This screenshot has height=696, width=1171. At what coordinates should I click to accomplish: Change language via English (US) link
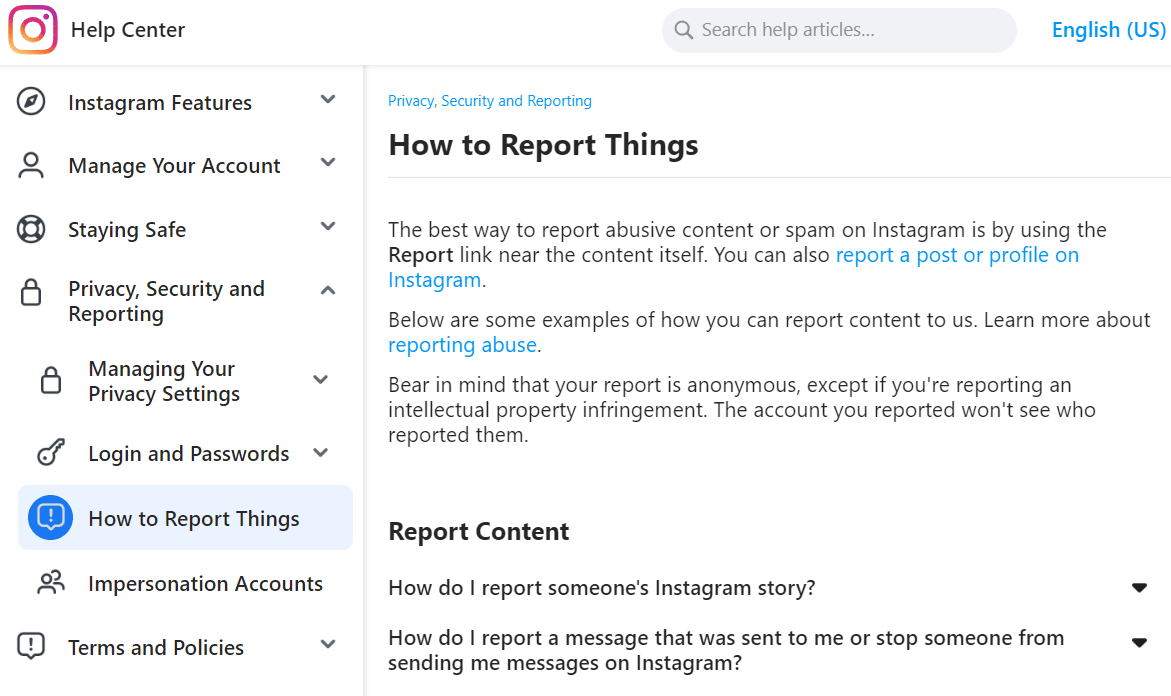[1109, 30]
